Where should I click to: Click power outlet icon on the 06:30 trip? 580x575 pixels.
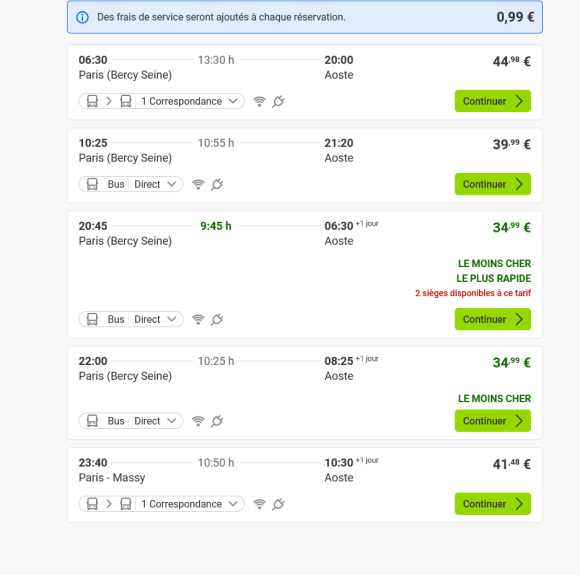pyautogui.click(x=278, y=101)
